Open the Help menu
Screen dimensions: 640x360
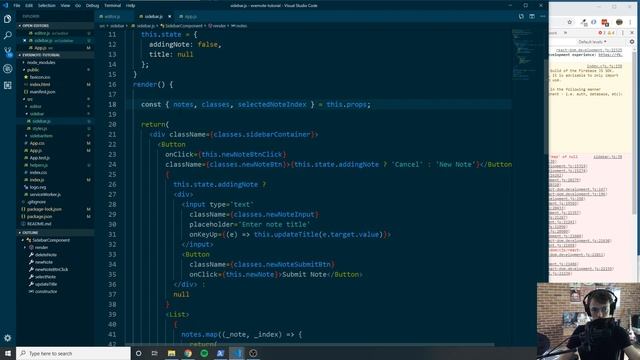click(x=131, y=5)
